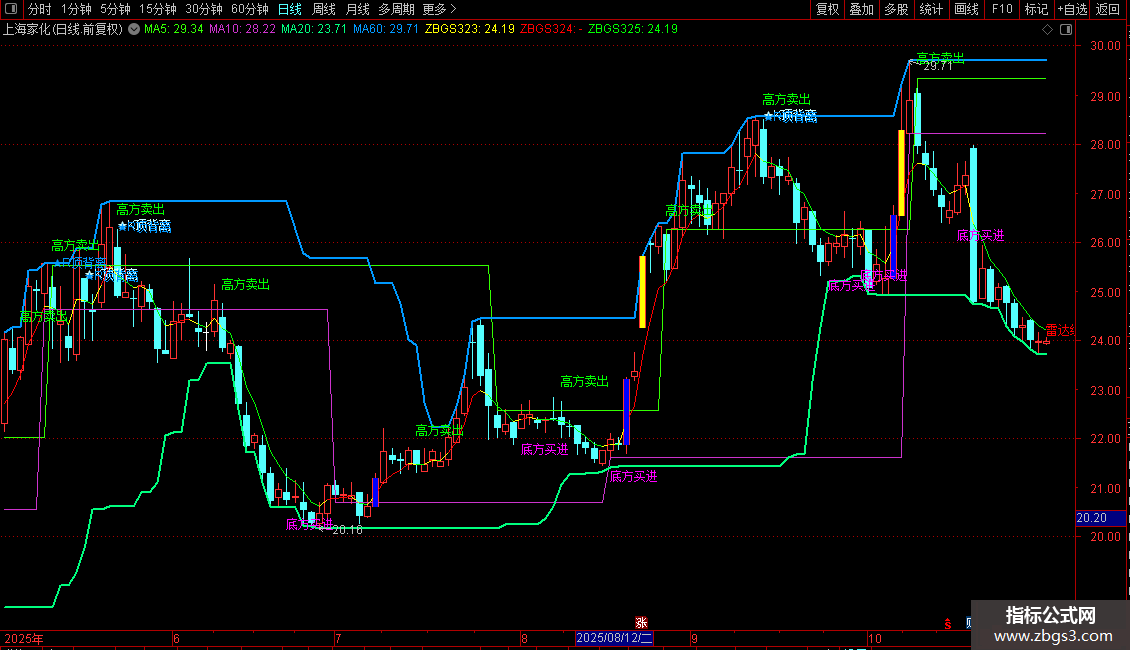The height and width of the screenshot is (650, 1130).
Task: Click the 标记 mark button
Action: pyautogui.click(x=1036, y=9)
